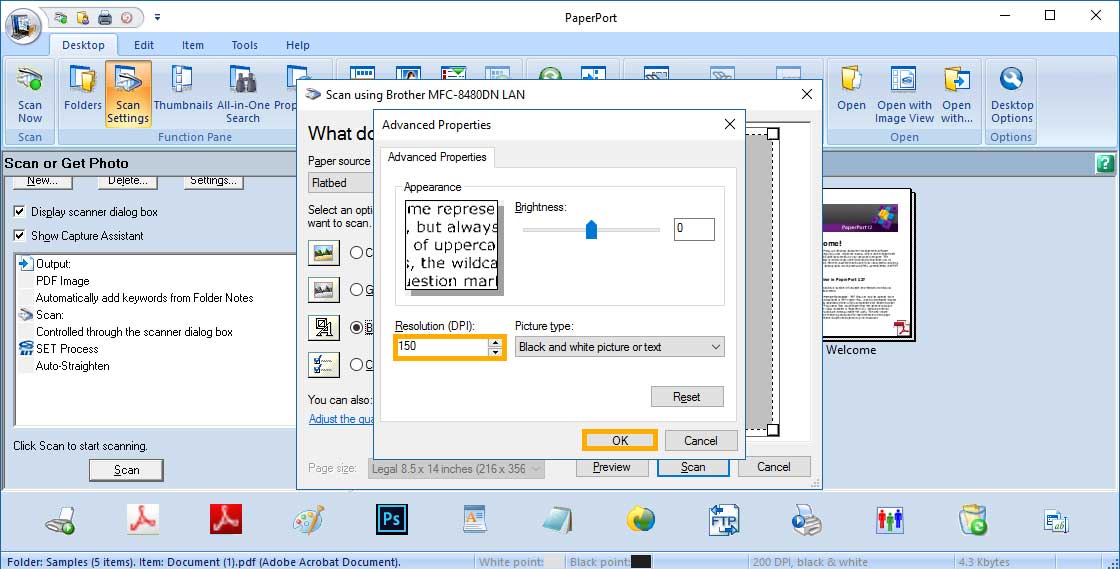Switch to the Desktop ribbon tab
The image size is (1120, 569).
coord(83,45)
